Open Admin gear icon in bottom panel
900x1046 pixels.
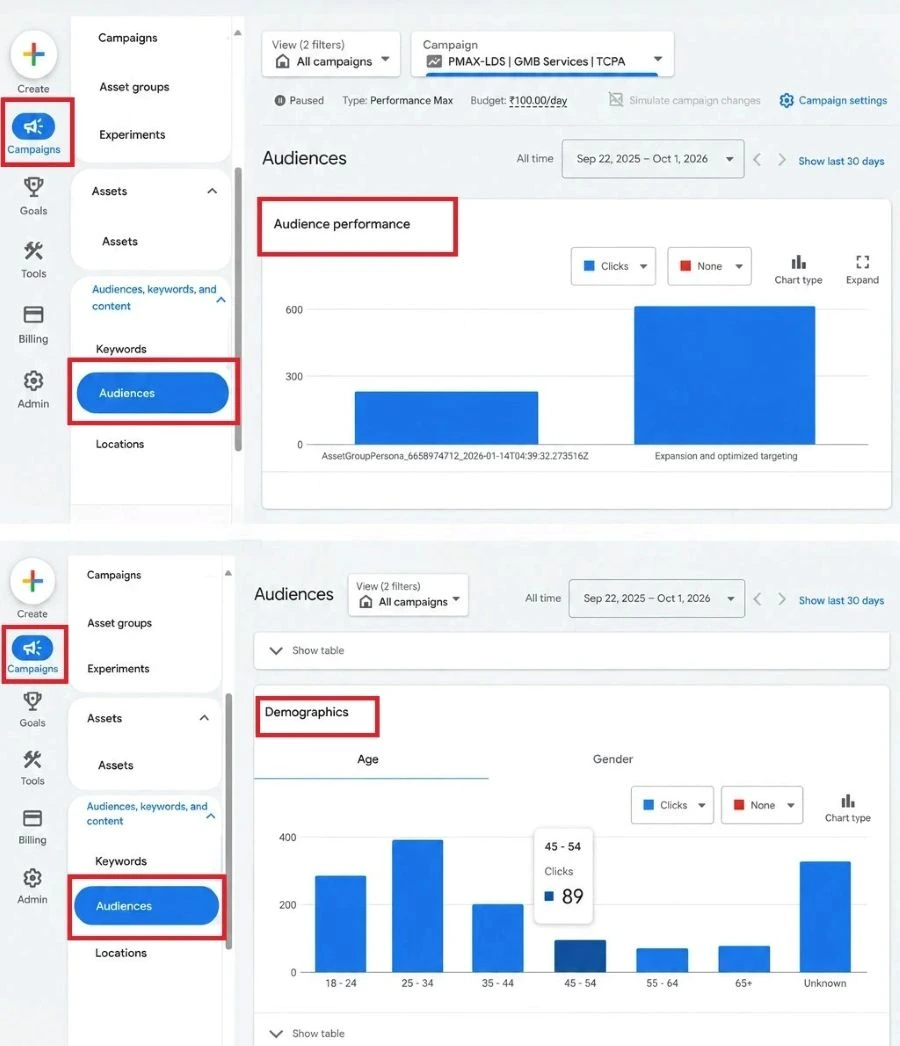(32, 877)
